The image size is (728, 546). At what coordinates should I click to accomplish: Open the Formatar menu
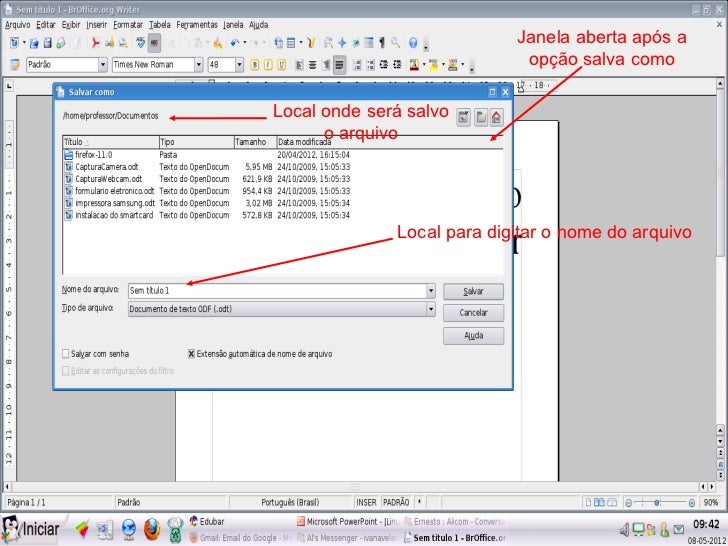pyautogui.click(x=127, y=24)
